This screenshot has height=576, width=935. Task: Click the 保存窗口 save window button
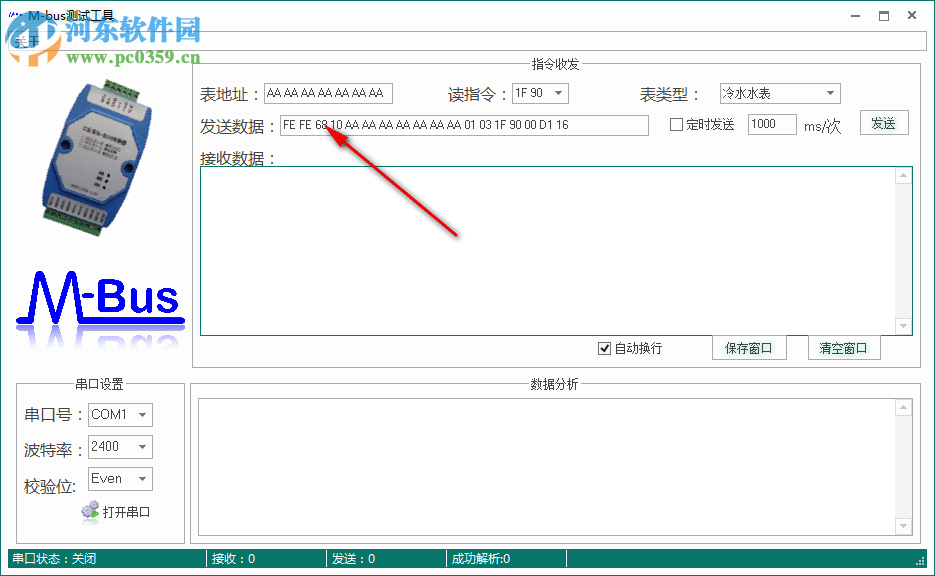click(x=748, y=347)
